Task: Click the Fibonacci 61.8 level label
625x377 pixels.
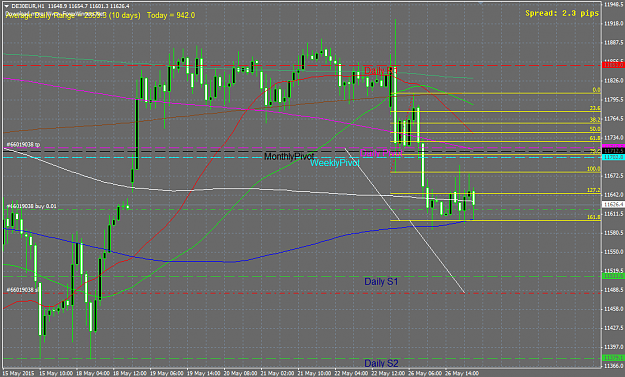Action: (595, 138)
